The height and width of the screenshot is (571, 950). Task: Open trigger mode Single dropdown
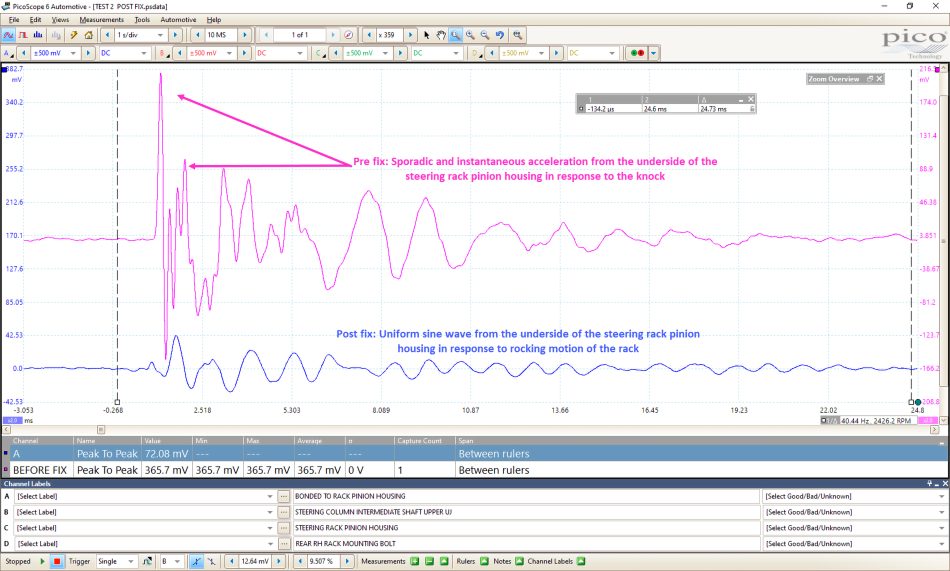[x=131, y=561]
